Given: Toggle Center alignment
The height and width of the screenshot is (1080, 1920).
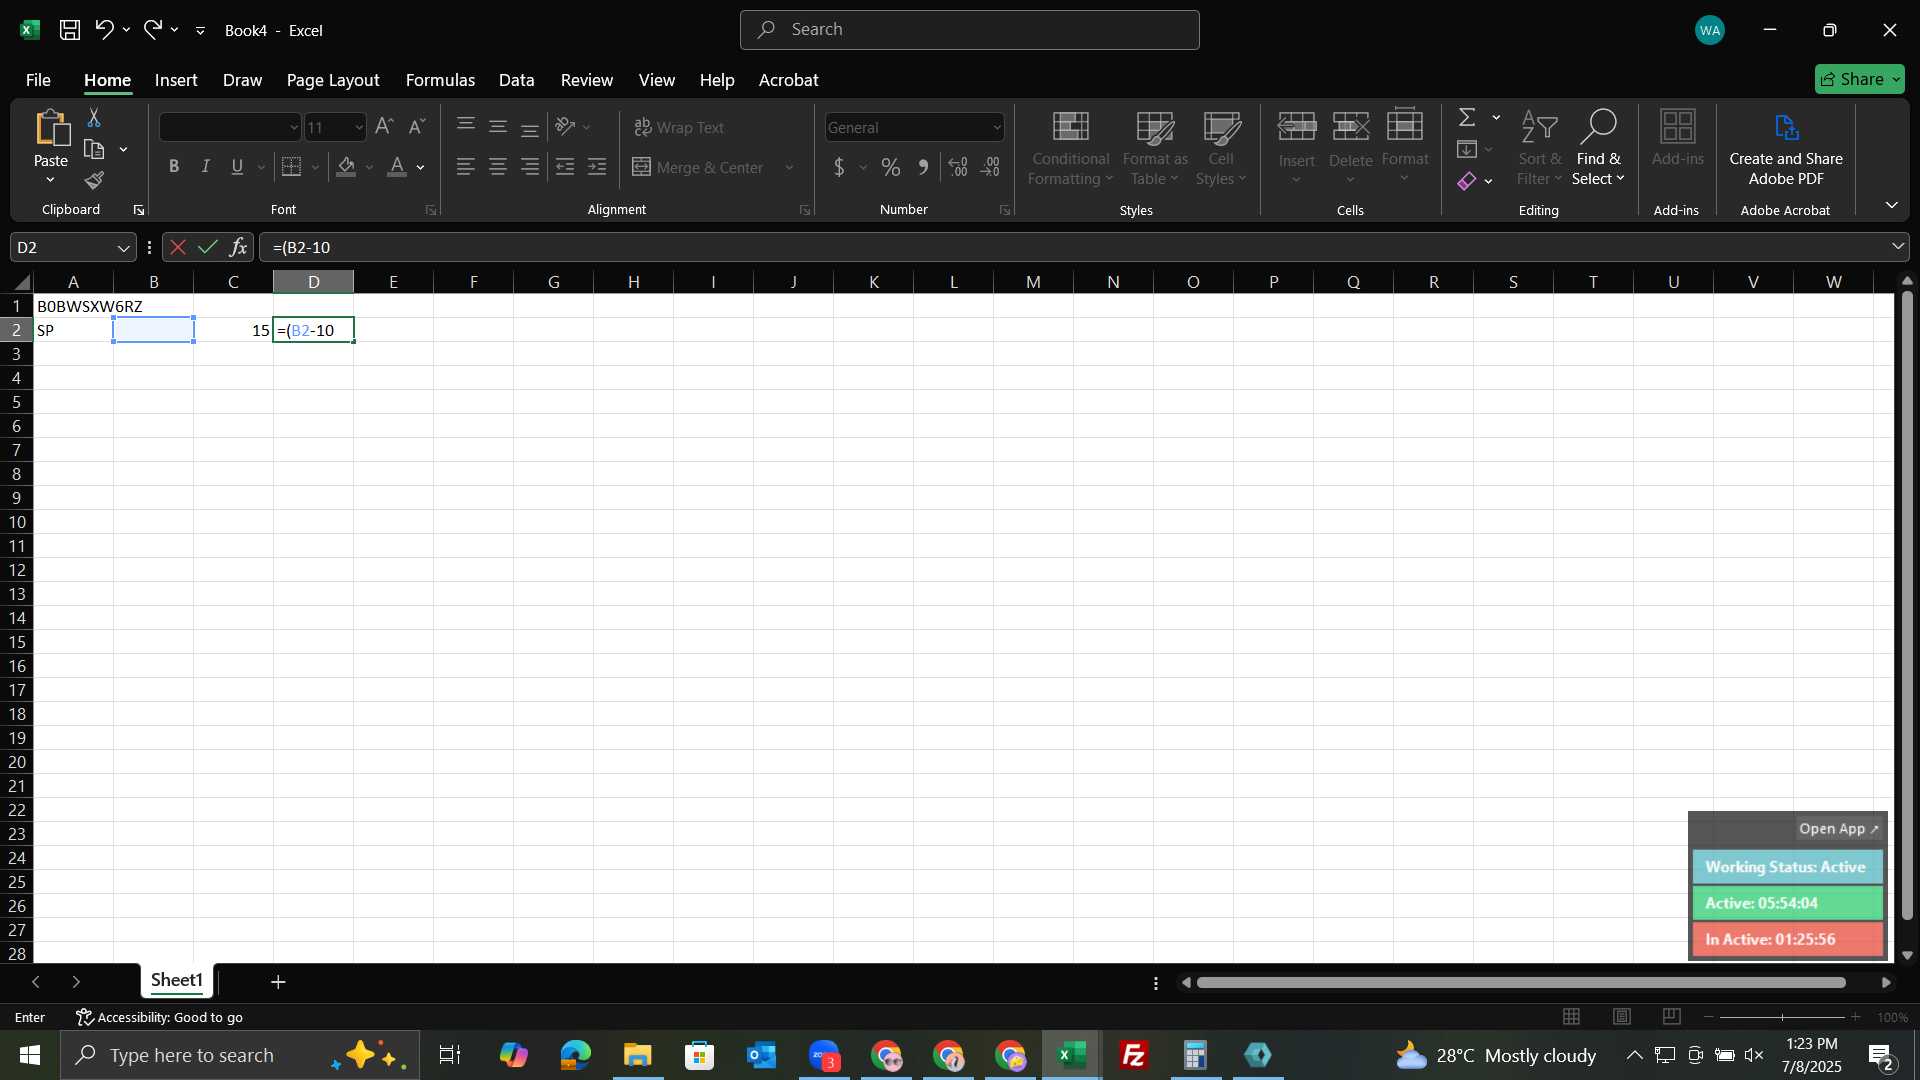Looking at the screenshot, I should point(498,167).
